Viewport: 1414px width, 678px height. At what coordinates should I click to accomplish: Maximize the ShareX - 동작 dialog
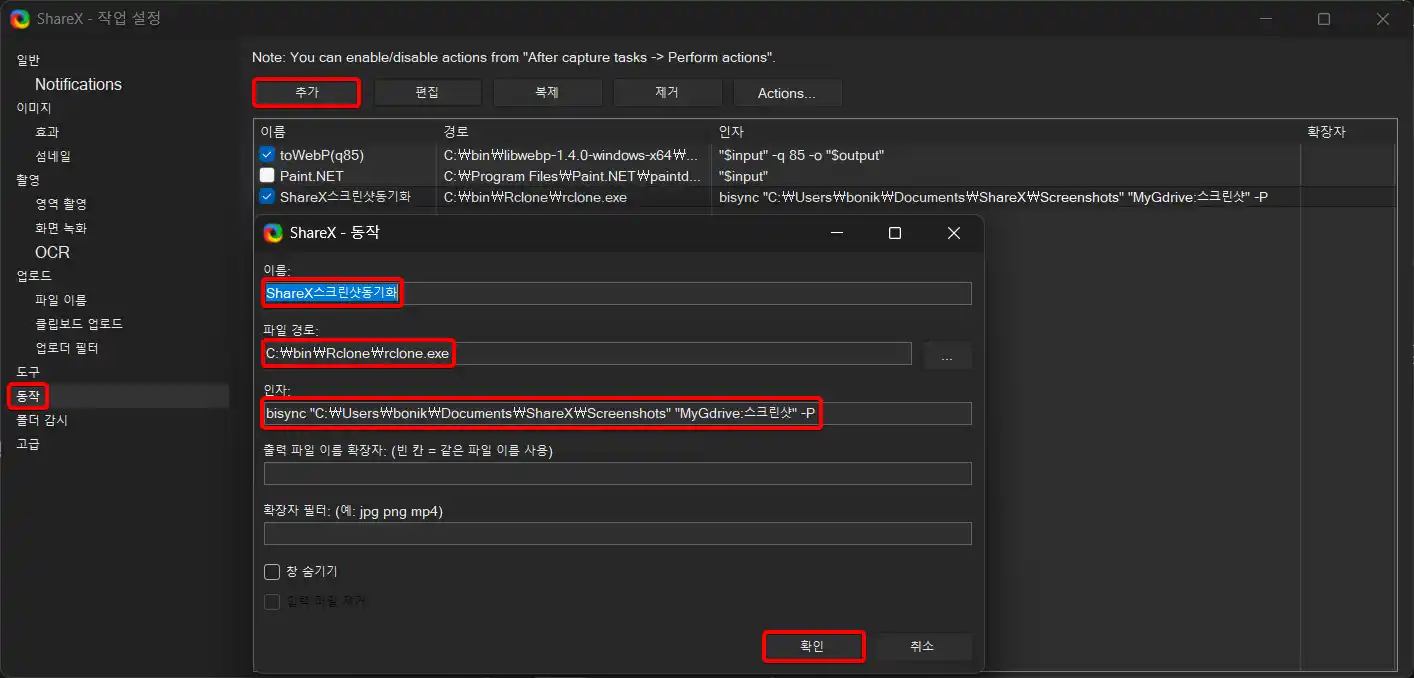(x=895, y=233)
